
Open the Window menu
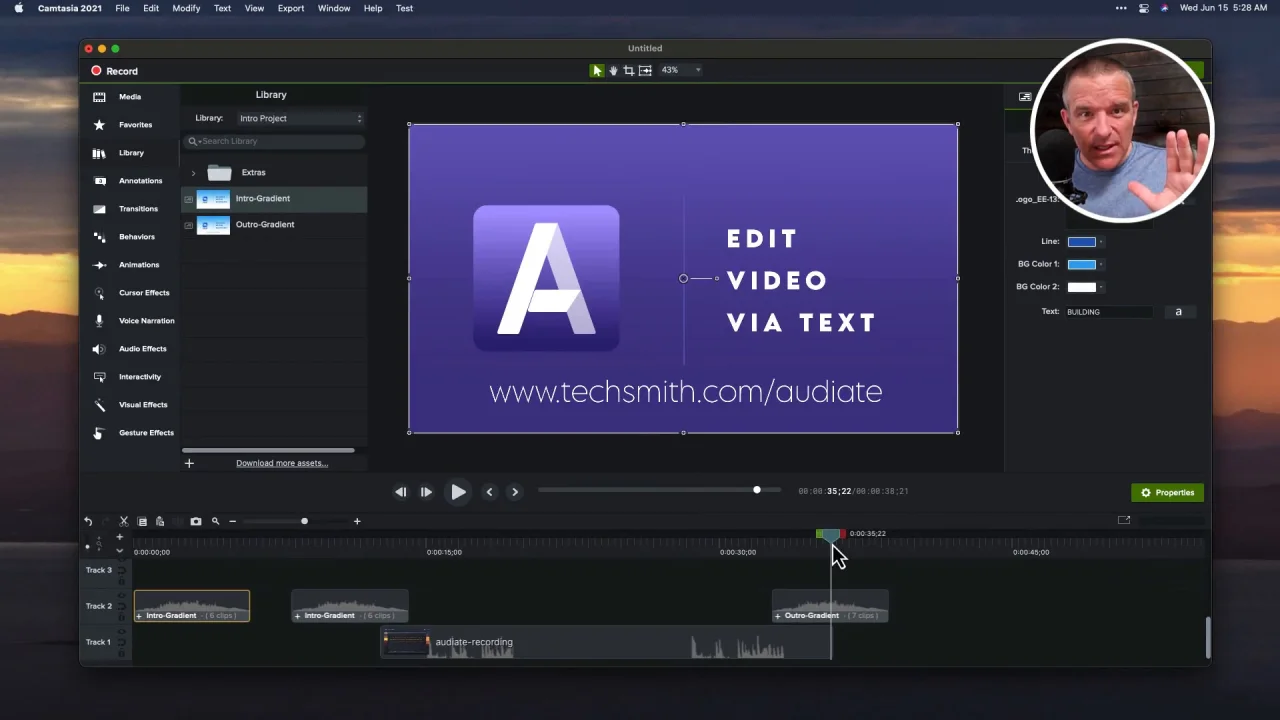pyautogui.click(x=334, y=8)
